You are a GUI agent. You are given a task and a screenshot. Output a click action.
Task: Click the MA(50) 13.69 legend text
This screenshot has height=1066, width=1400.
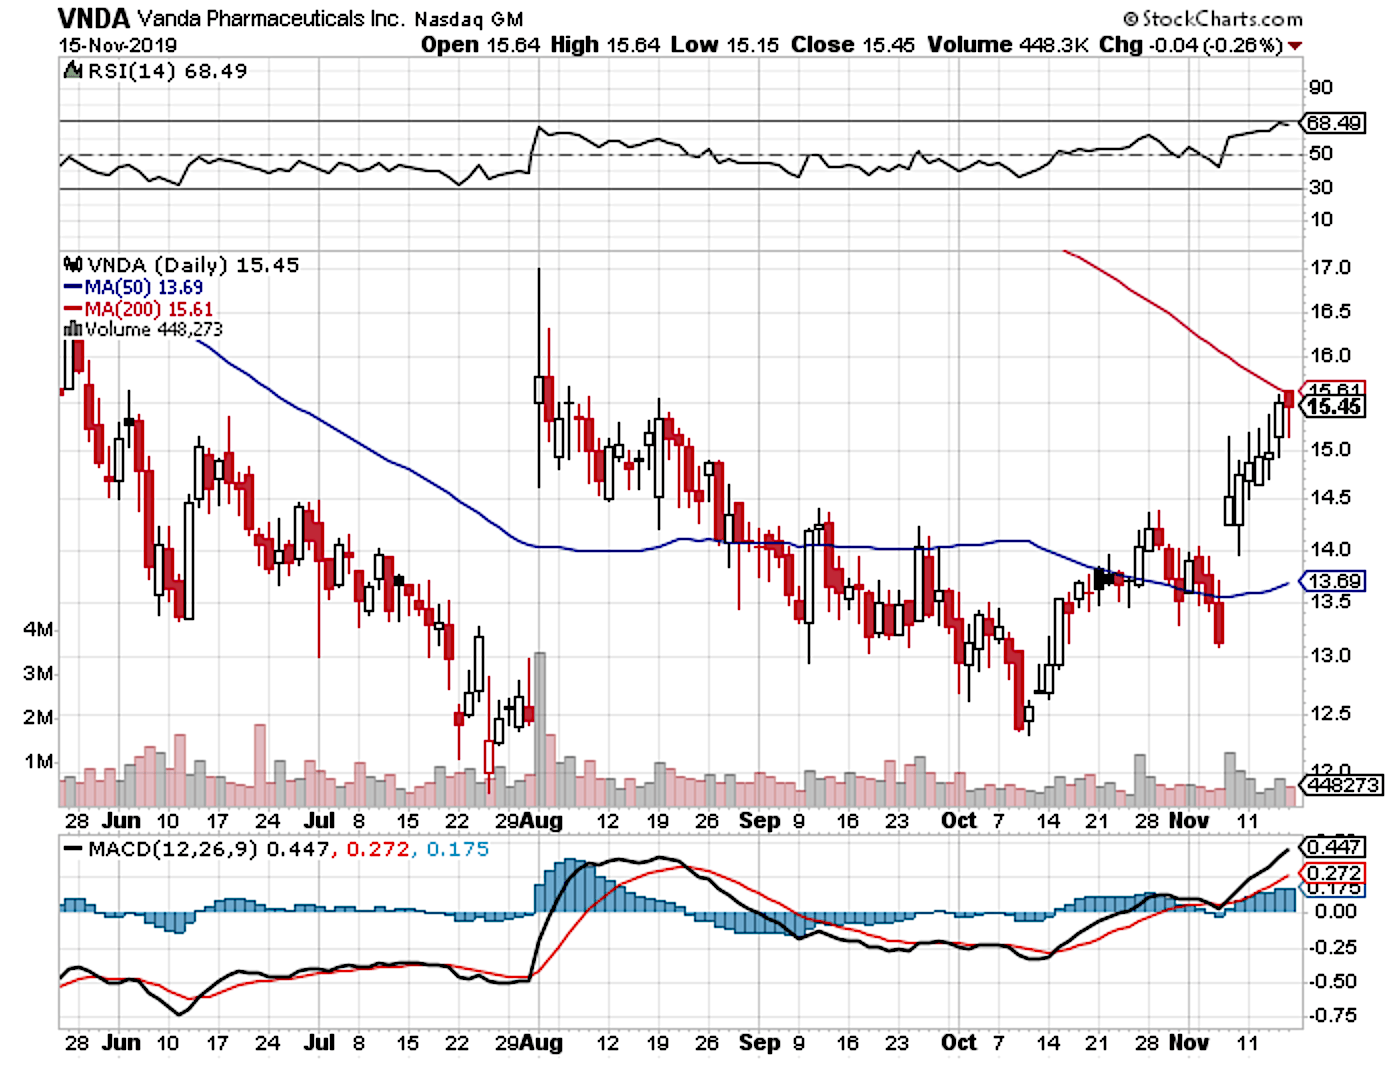144,287
